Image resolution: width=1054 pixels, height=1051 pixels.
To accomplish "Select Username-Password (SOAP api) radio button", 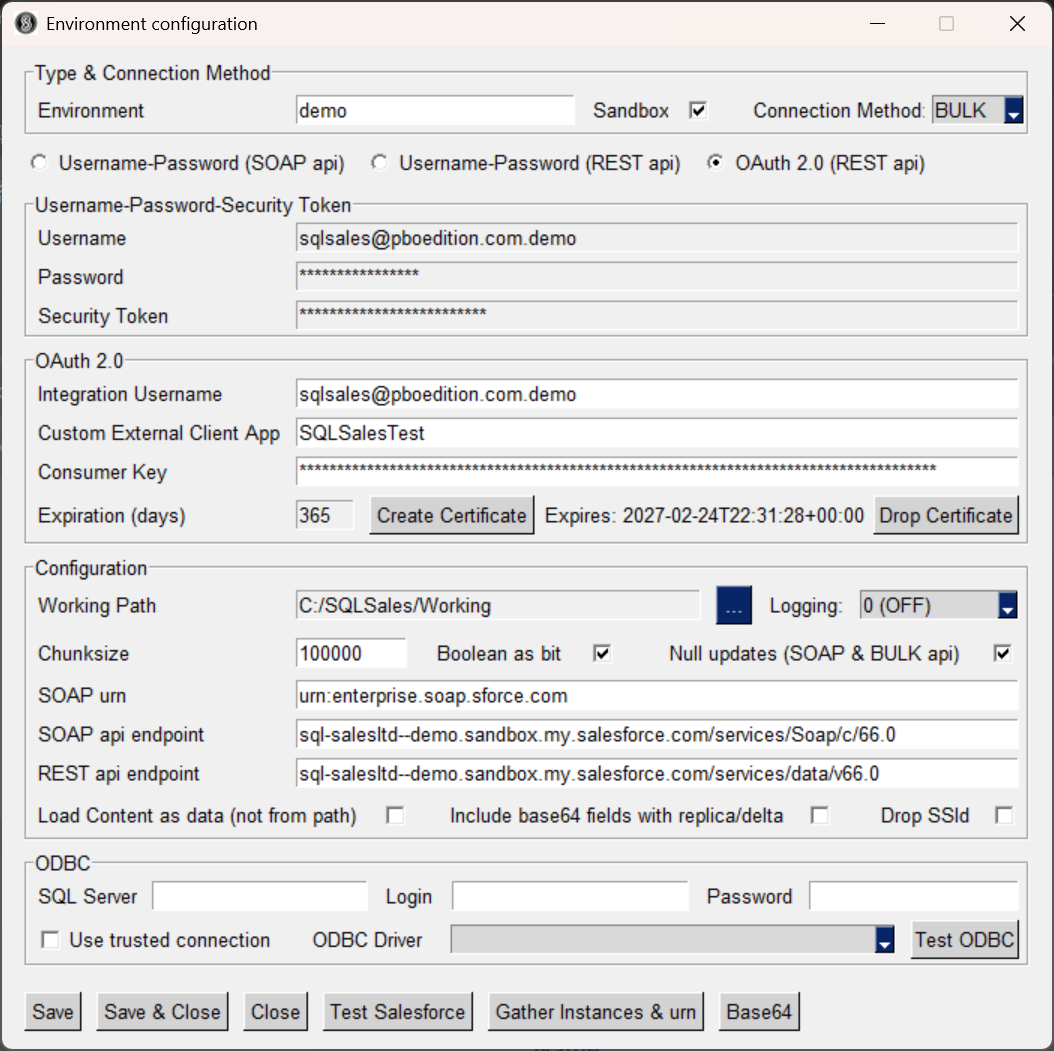I will [39, 163].
